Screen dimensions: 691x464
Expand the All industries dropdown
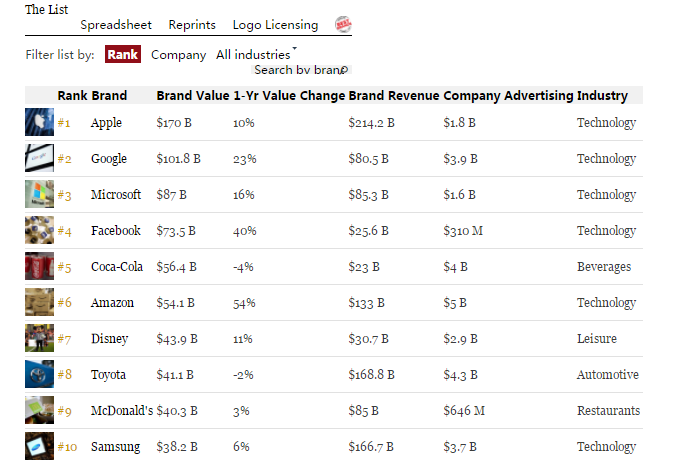click(x=257, y=54)
